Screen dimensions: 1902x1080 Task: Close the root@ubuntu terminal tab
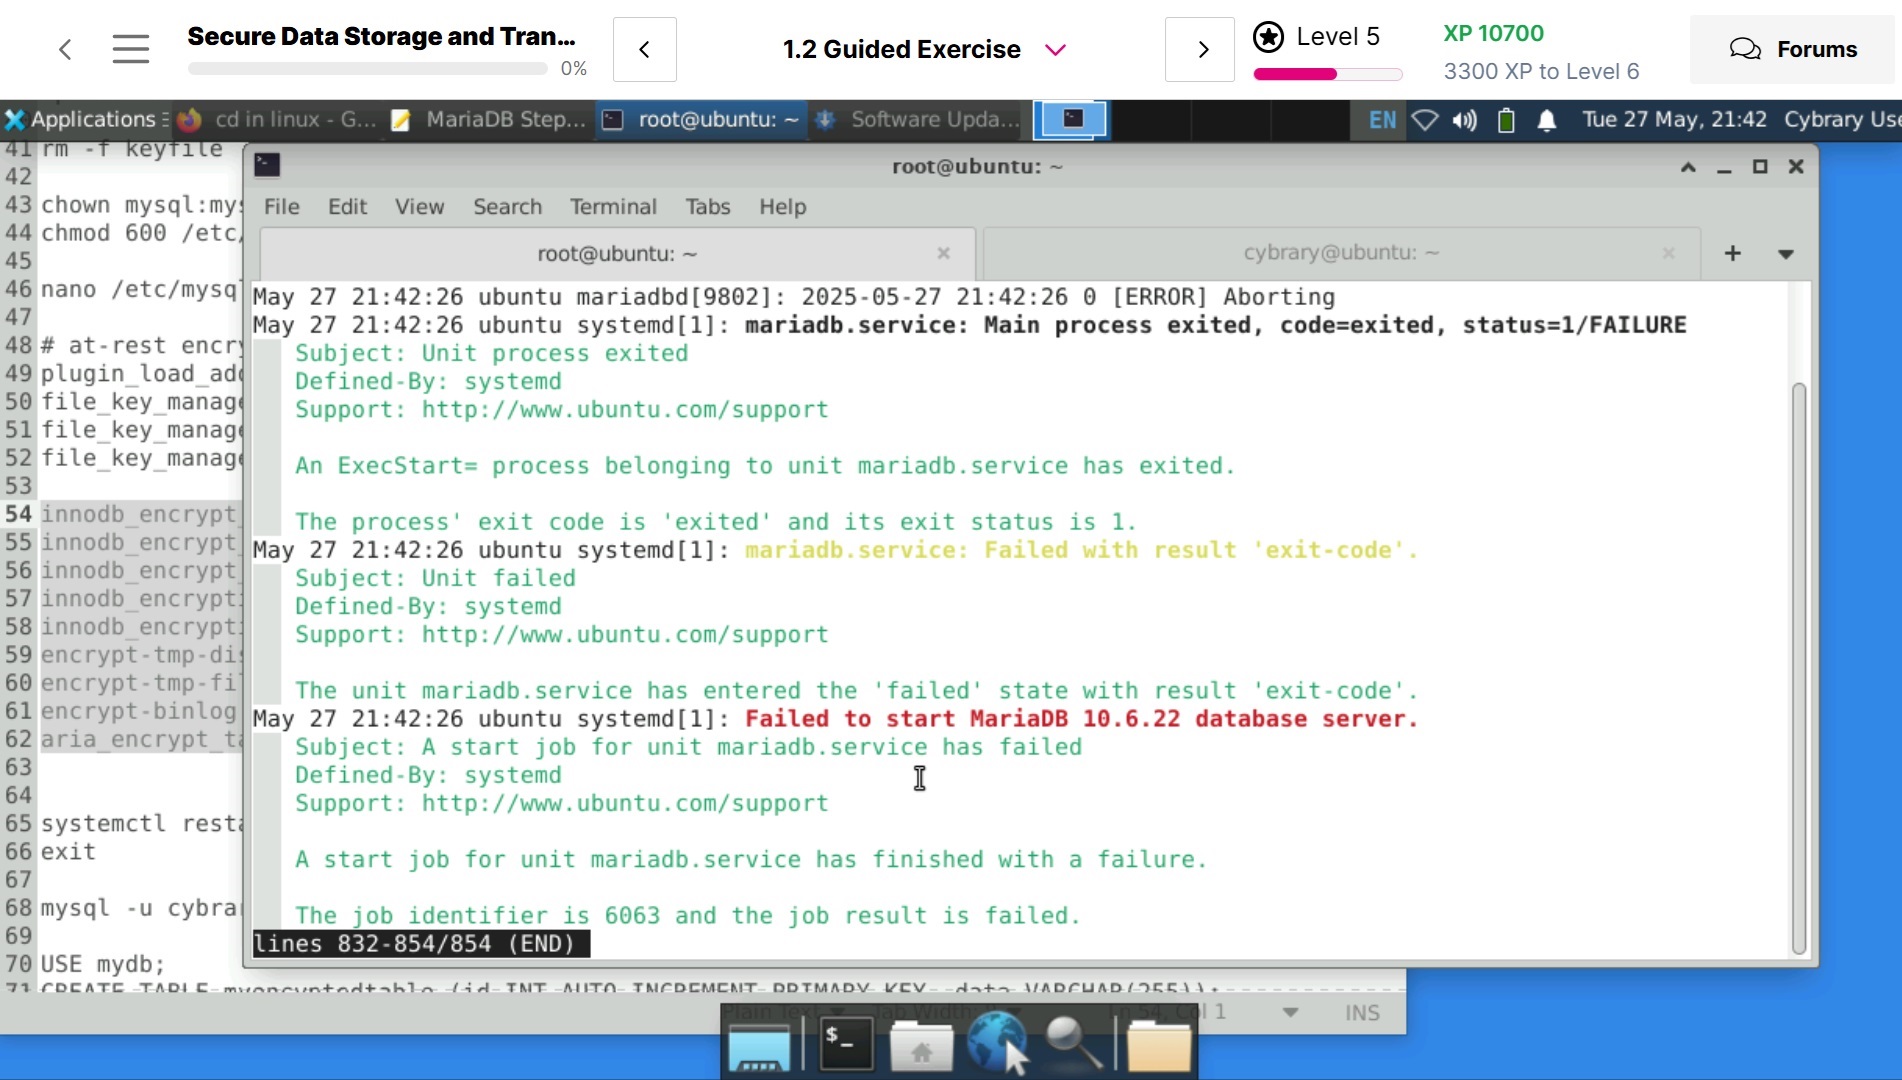pyautogui.click(x=943, y=253)
